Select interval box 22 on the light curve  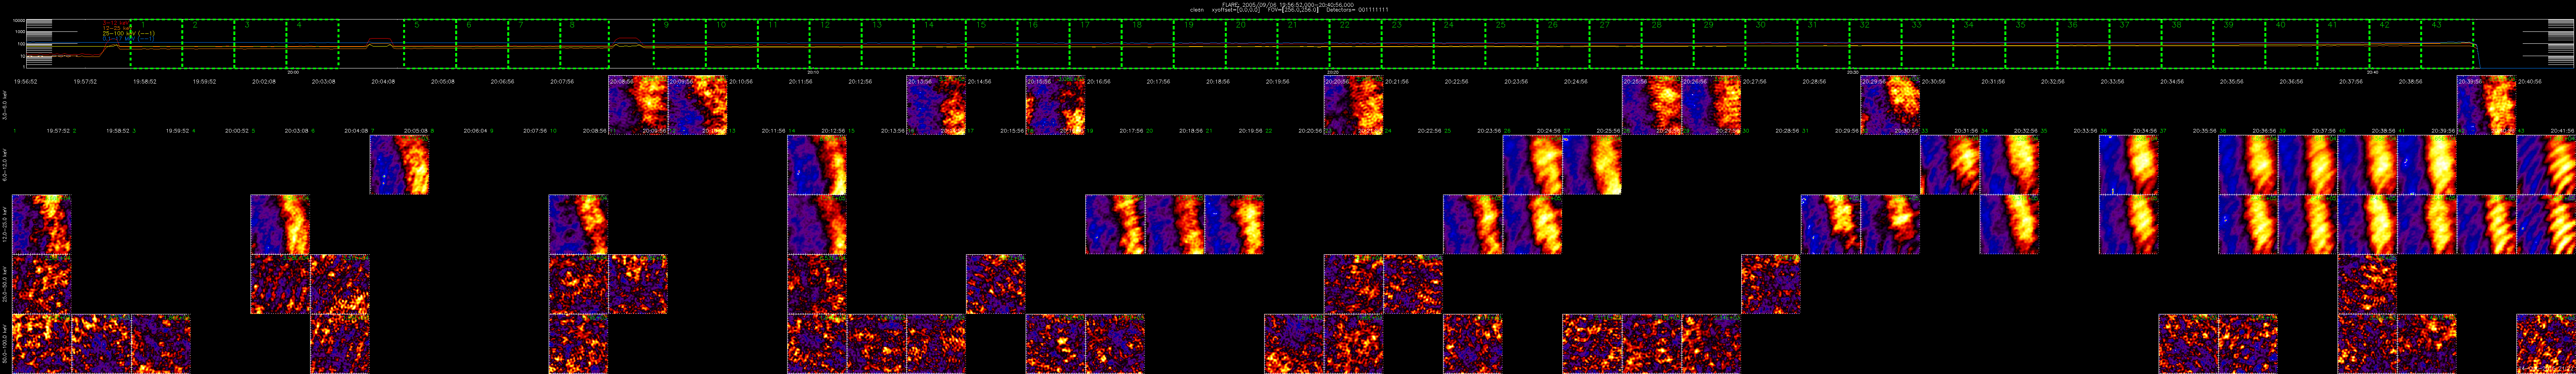coord(1355,44)
